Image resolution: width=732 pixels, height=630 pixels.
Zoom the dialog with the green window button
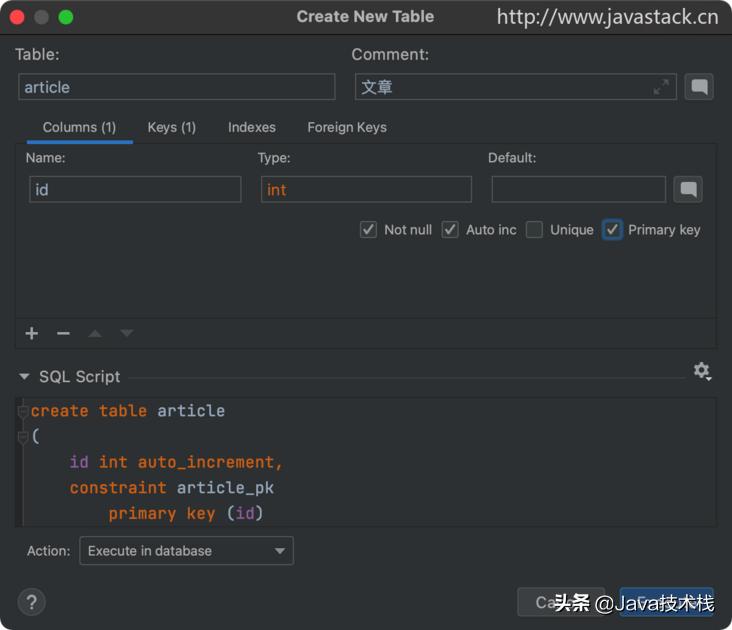(66, 17)
